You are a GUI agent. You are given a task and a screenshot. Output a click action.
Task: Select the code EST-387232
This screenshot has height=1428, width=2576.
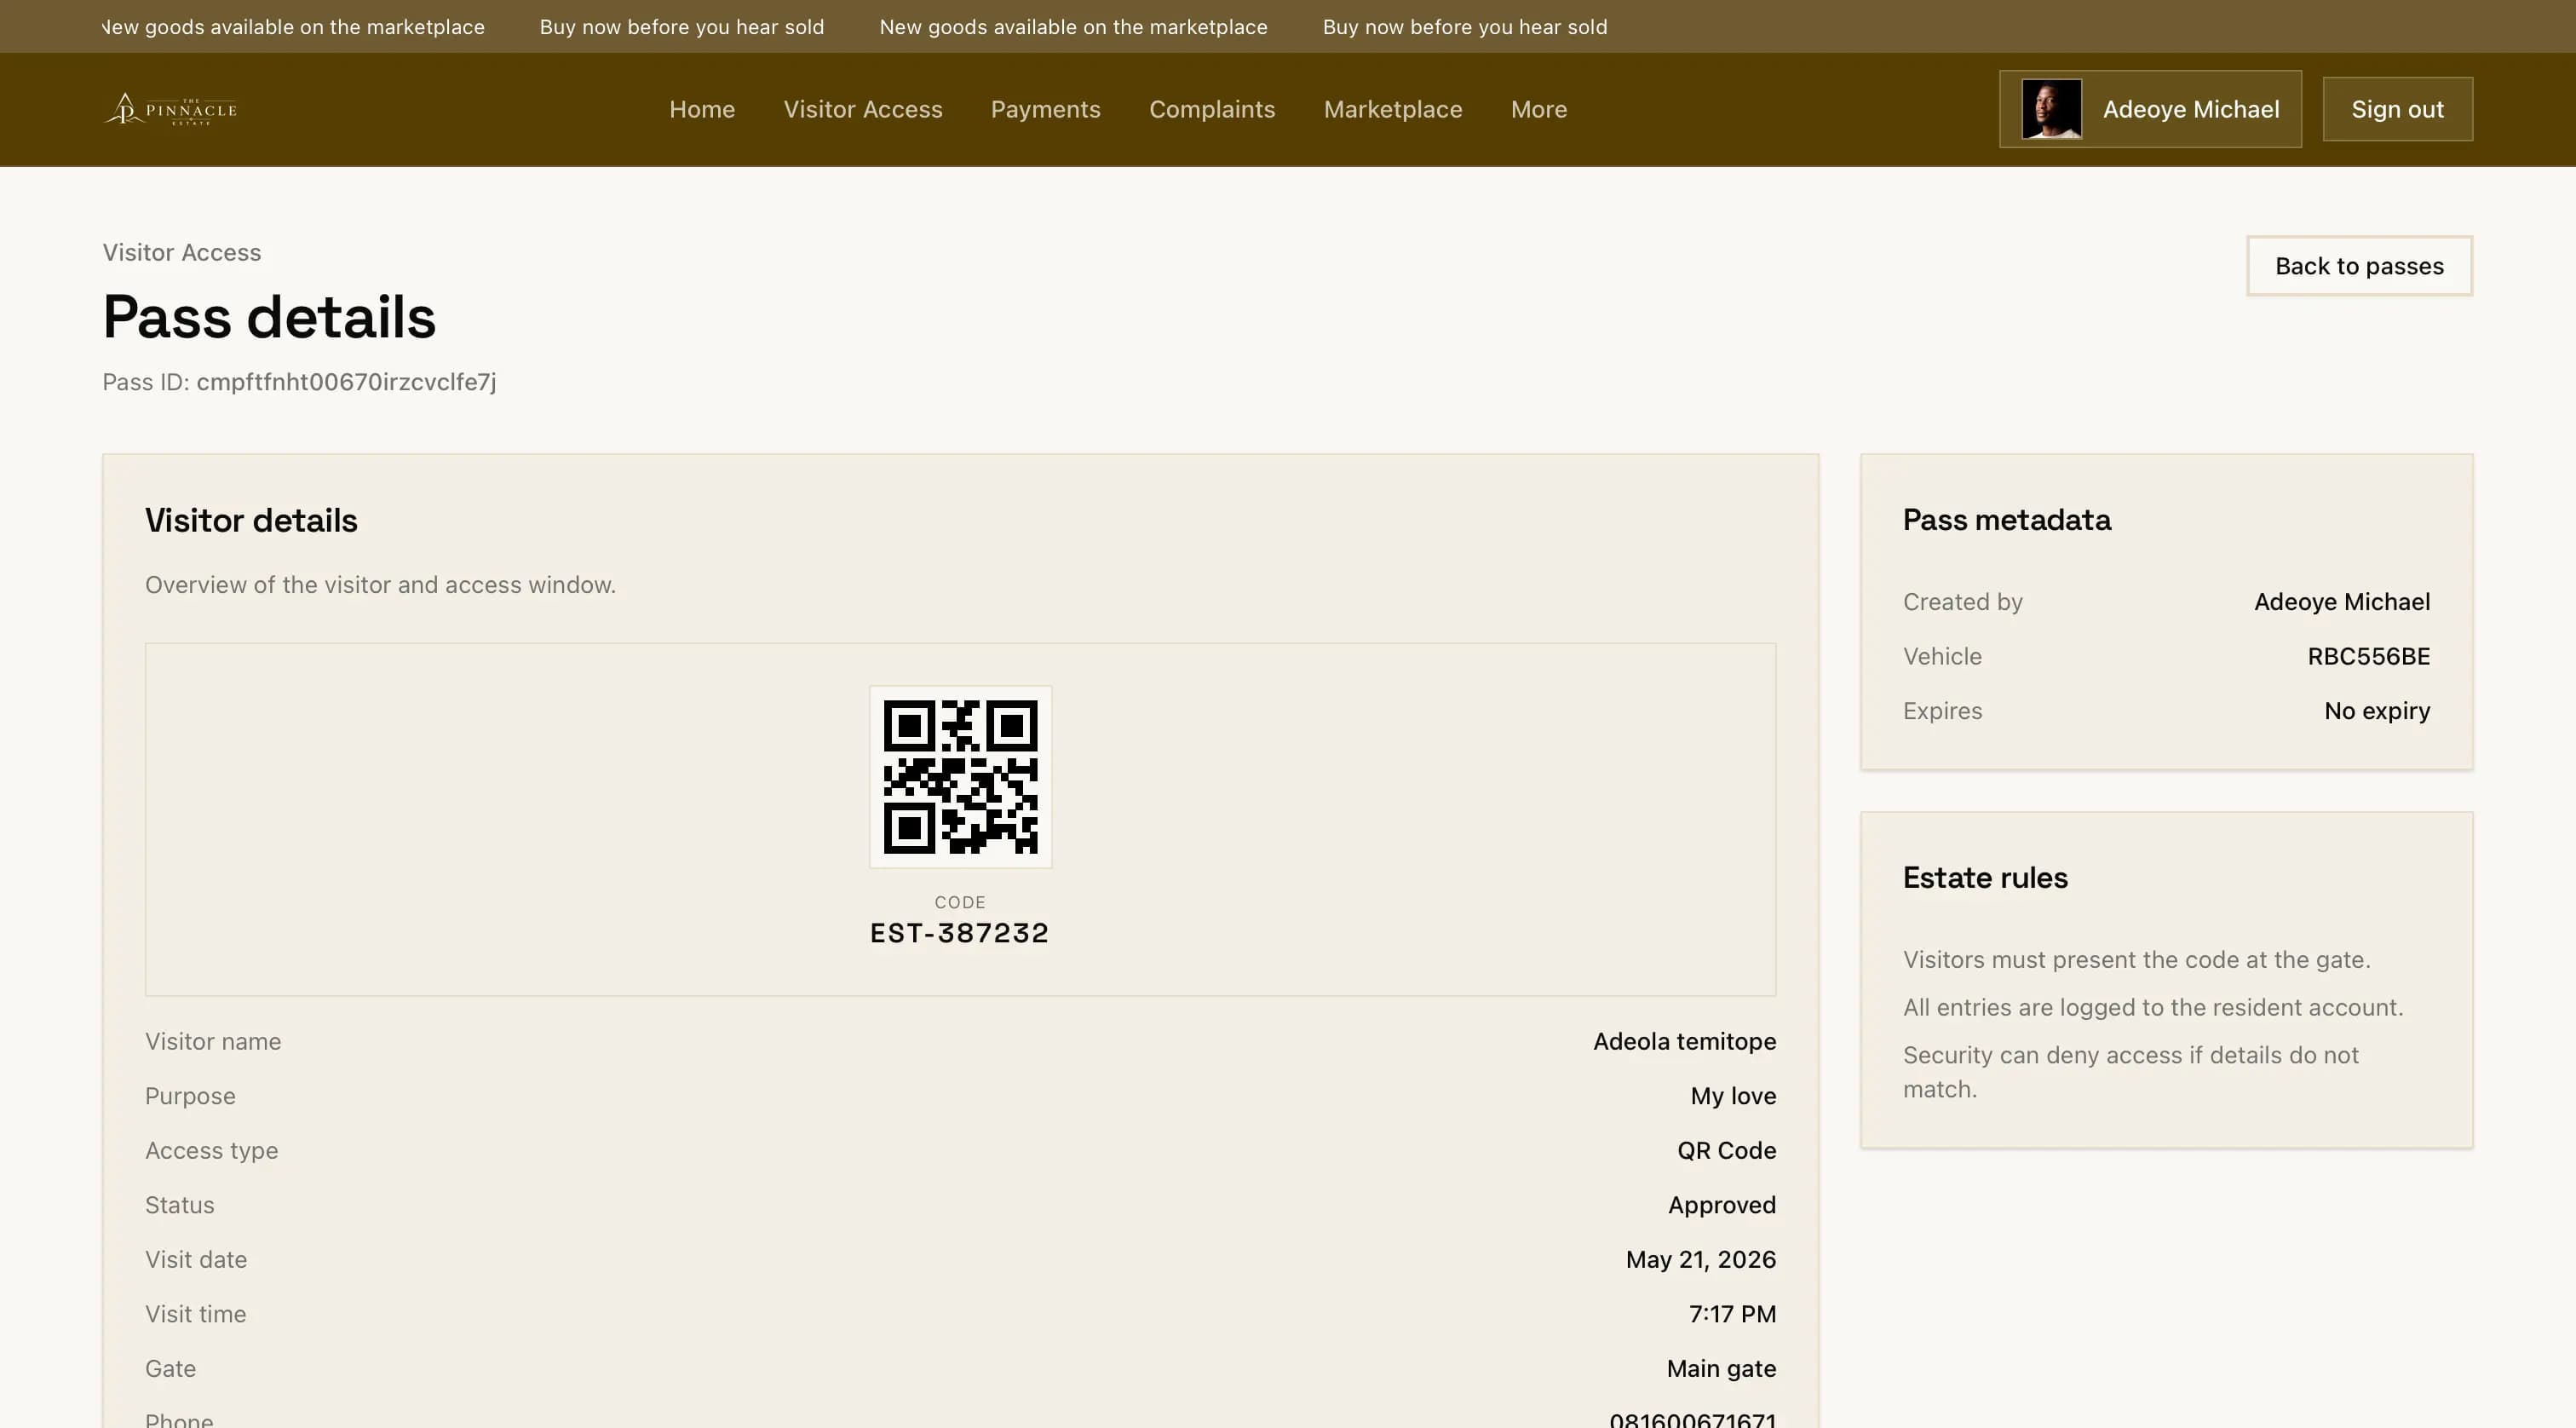click(x=960, y=933)
